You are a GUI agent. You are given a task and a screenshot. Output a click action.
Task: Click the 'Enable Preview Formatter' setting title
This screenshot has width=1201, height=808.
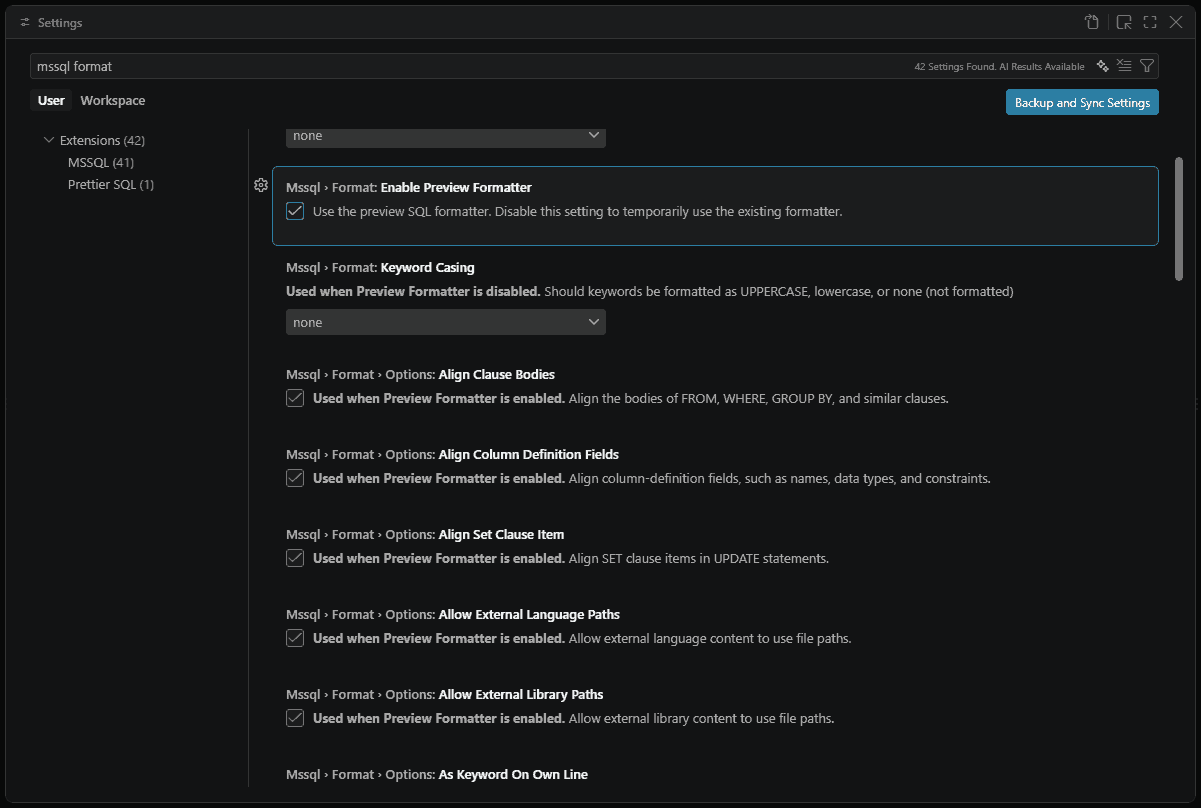coord(456,188)
